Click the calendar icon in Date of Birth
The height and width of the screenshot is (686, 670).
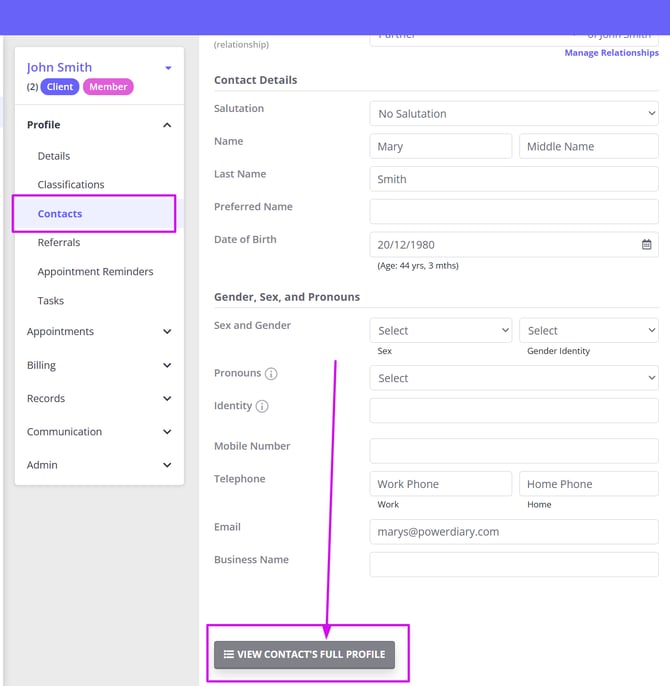coord(646,245)
